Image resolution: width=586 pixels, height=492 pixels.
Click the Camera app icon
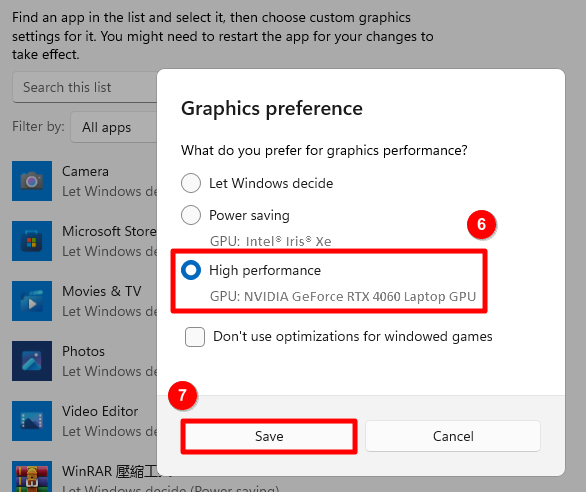click(32, 181)
